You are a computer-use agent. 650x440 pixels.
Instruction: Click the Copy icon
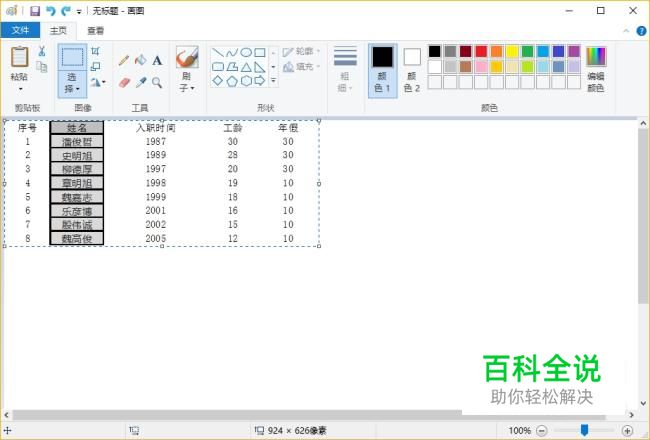coord(41,66)
